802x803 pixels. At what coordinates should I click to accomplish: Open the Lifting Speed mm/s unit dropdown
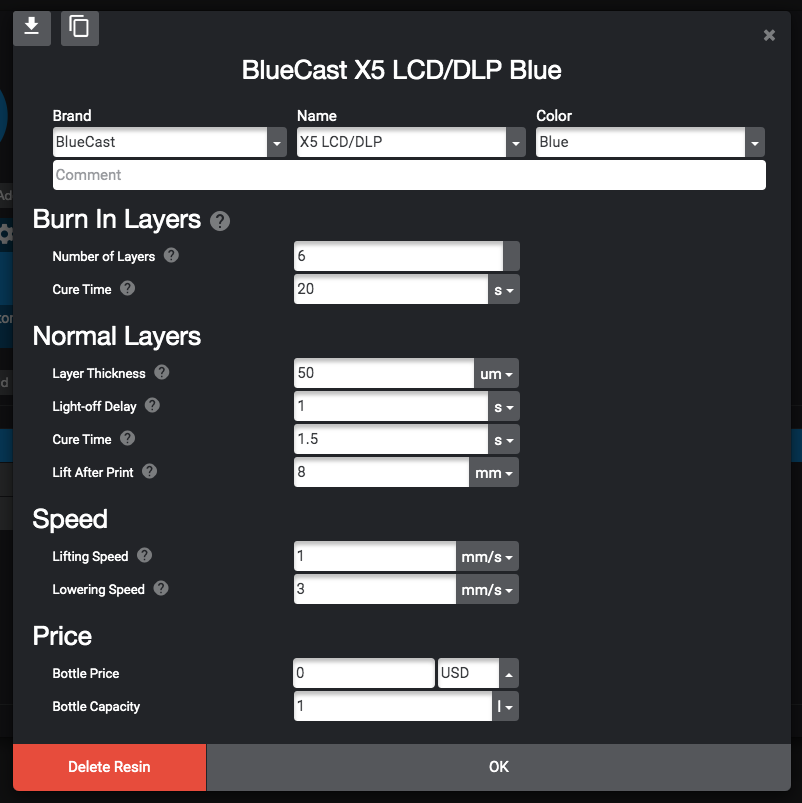(x=487, y=556)
